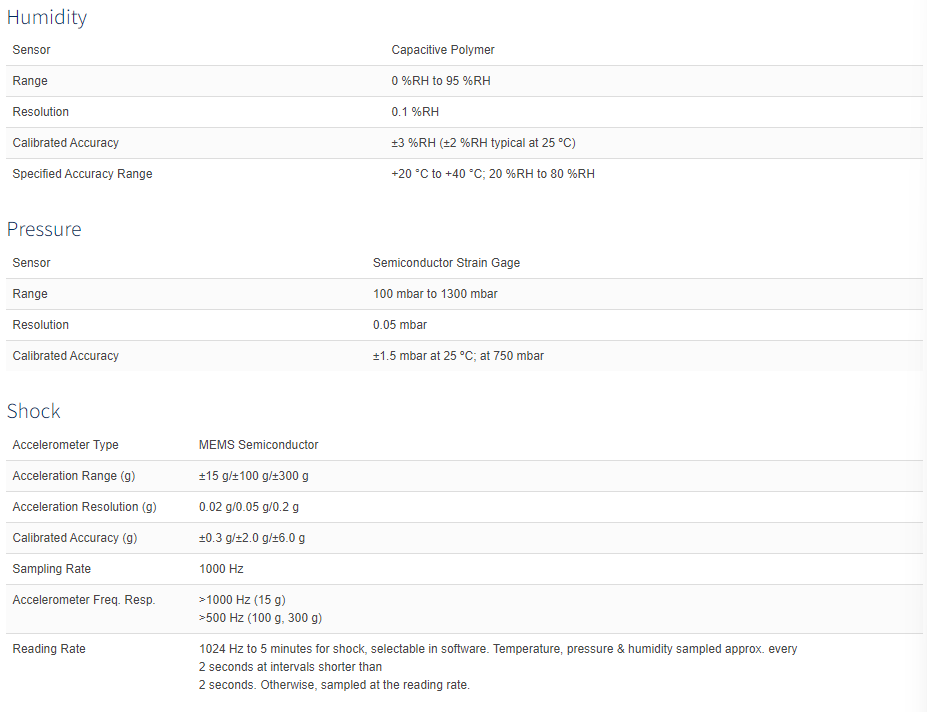Click the MEMS Semiconductor value
This screenshot has height=712, width=927.
pos(258,445)
